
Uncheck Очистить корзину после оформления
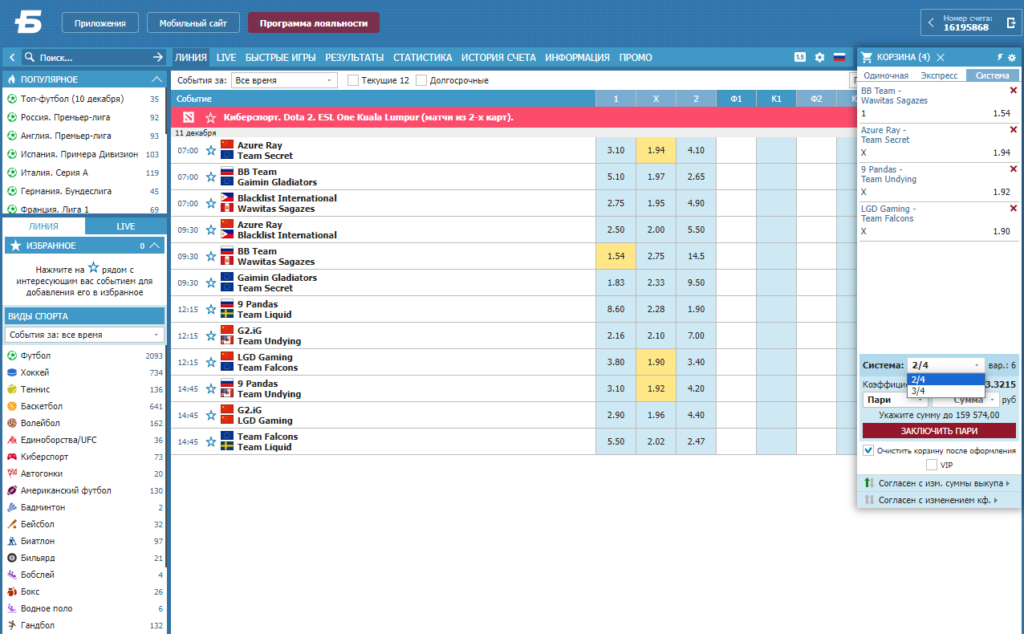(868, 451)
